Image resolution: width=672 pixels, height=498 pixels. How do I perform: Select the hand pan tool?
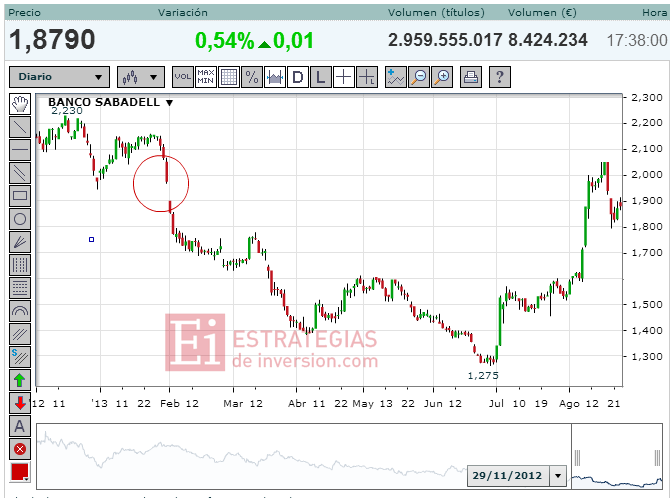(20, 104)
